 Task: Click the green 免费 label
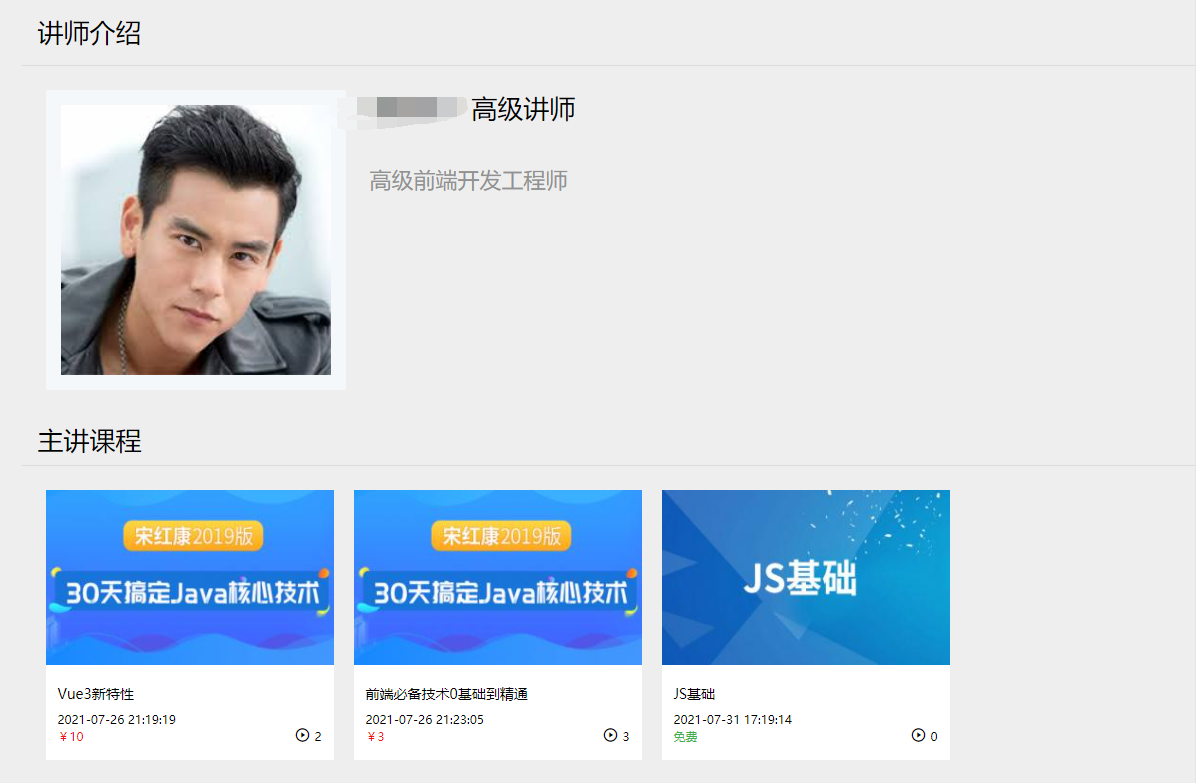tap(685, 736)
